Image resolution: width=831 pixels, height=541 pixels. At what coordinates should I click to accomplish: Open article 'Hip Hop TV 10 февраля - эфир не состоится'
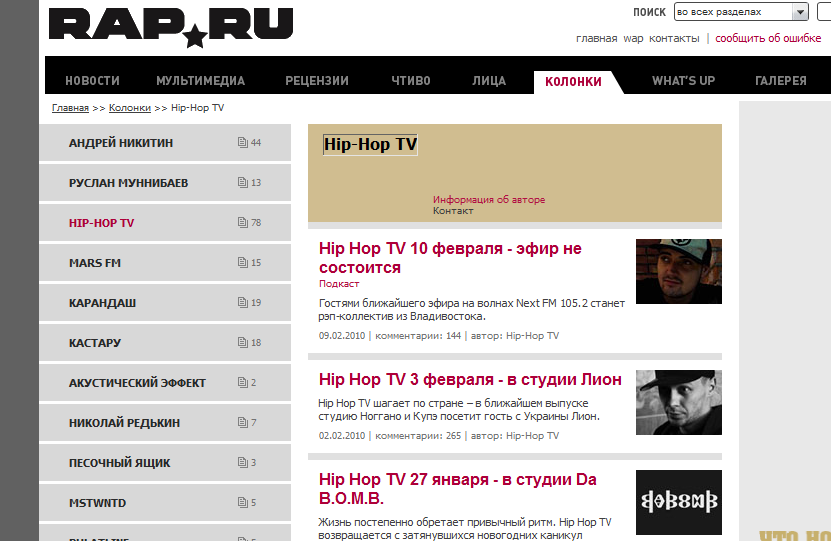[x=450, y=258]
